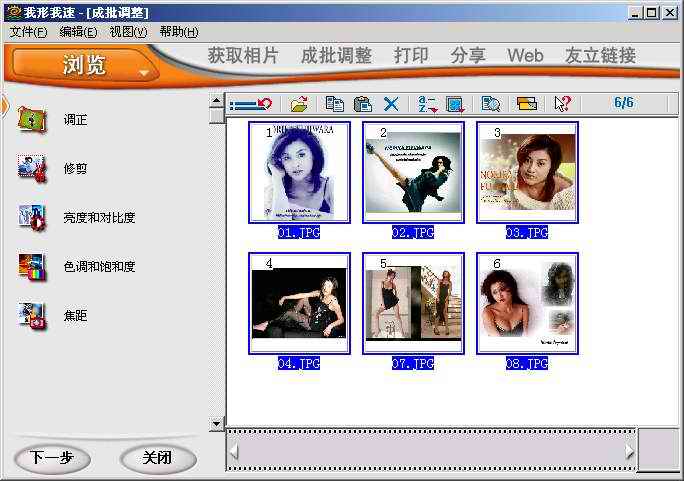The image size is (684, 481).
Task: Click the rotate/view-mode toolbar icon
Action: [x=251, y=104]
